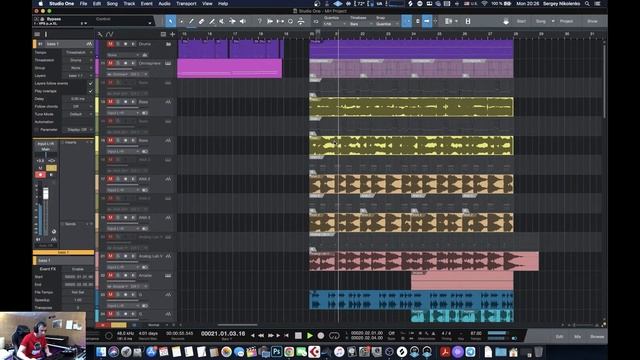Click the Start page button

[521, 21]
